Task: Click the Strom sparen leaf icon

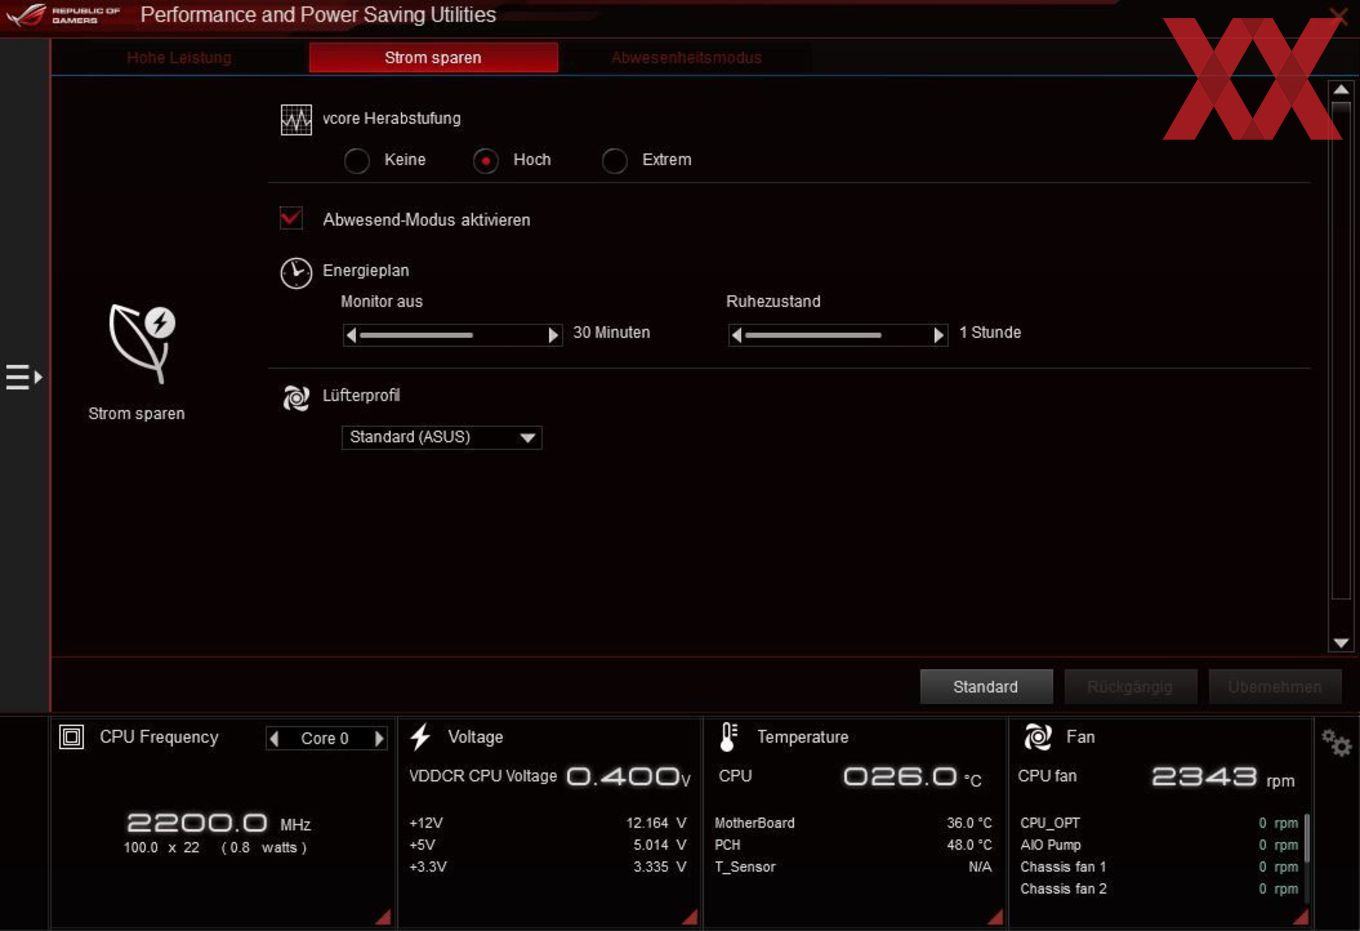Action: [x=142, y=343]
